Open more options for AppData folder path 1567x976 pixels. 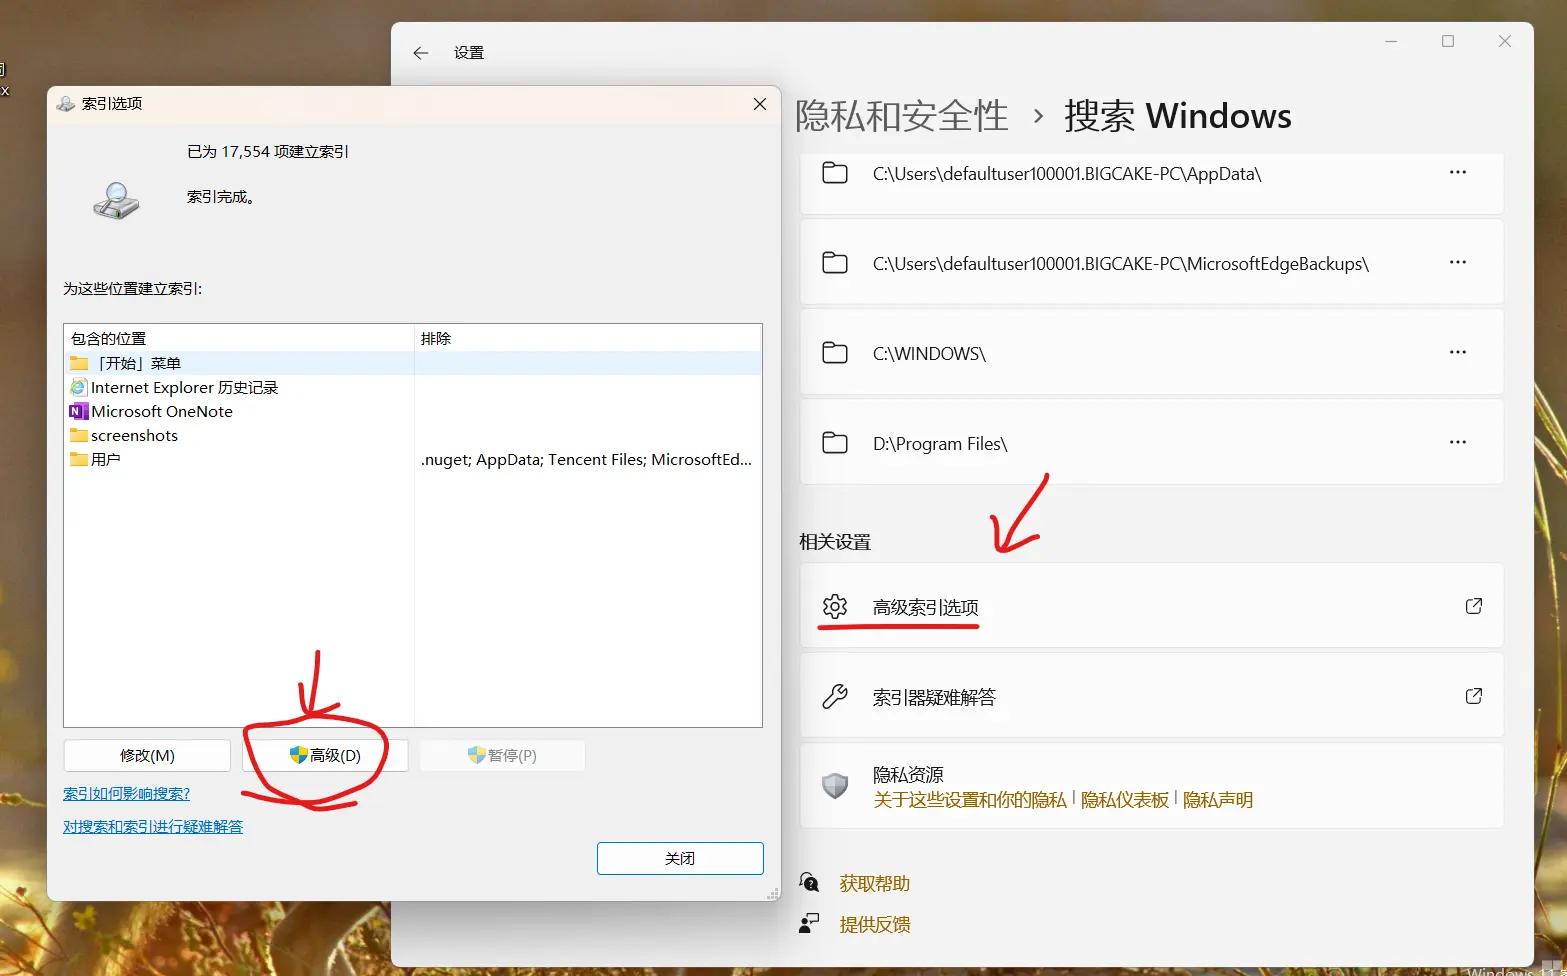click(1458, 172)
